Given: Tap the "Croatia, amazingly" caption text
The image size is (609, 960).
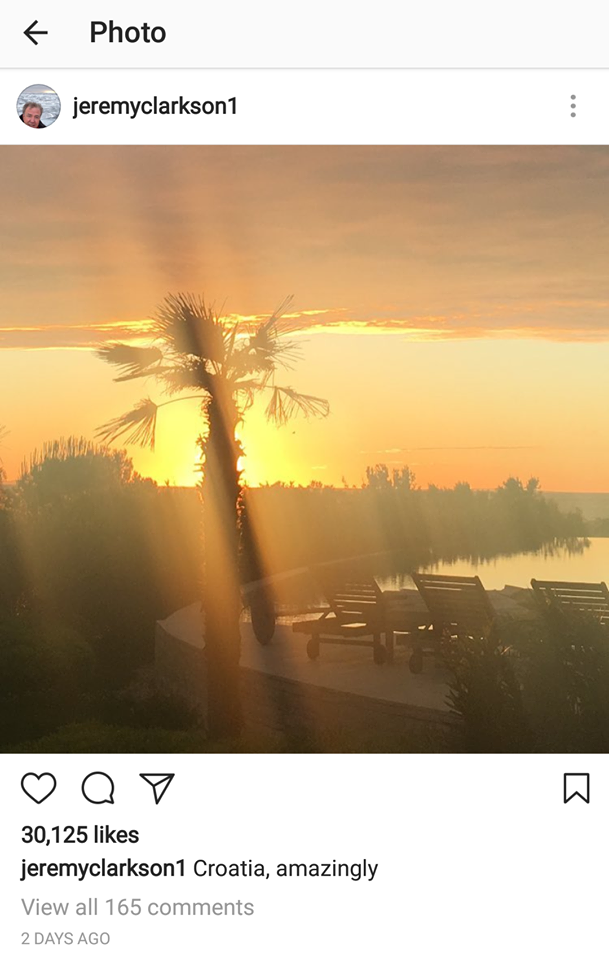Looking at the screenshot, I should (285, 868).
